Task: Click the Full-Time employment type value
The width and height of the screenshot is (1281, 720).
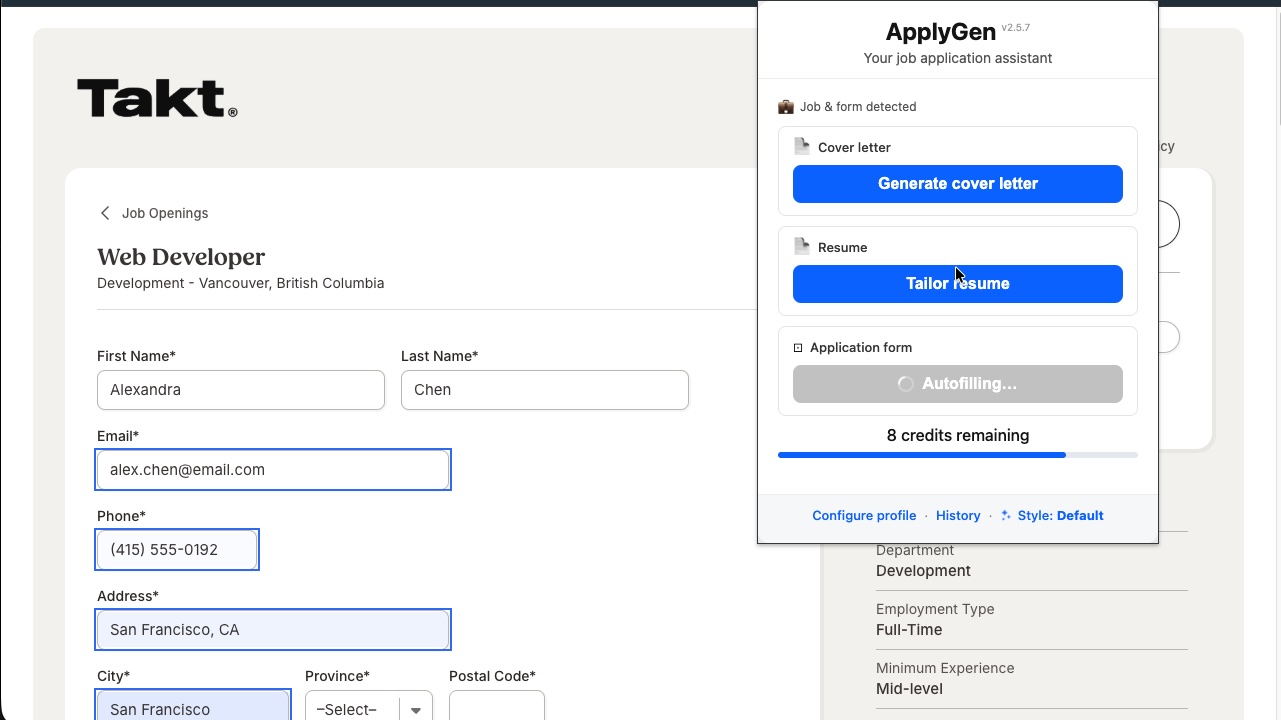Action: click(x=909, y=630)
